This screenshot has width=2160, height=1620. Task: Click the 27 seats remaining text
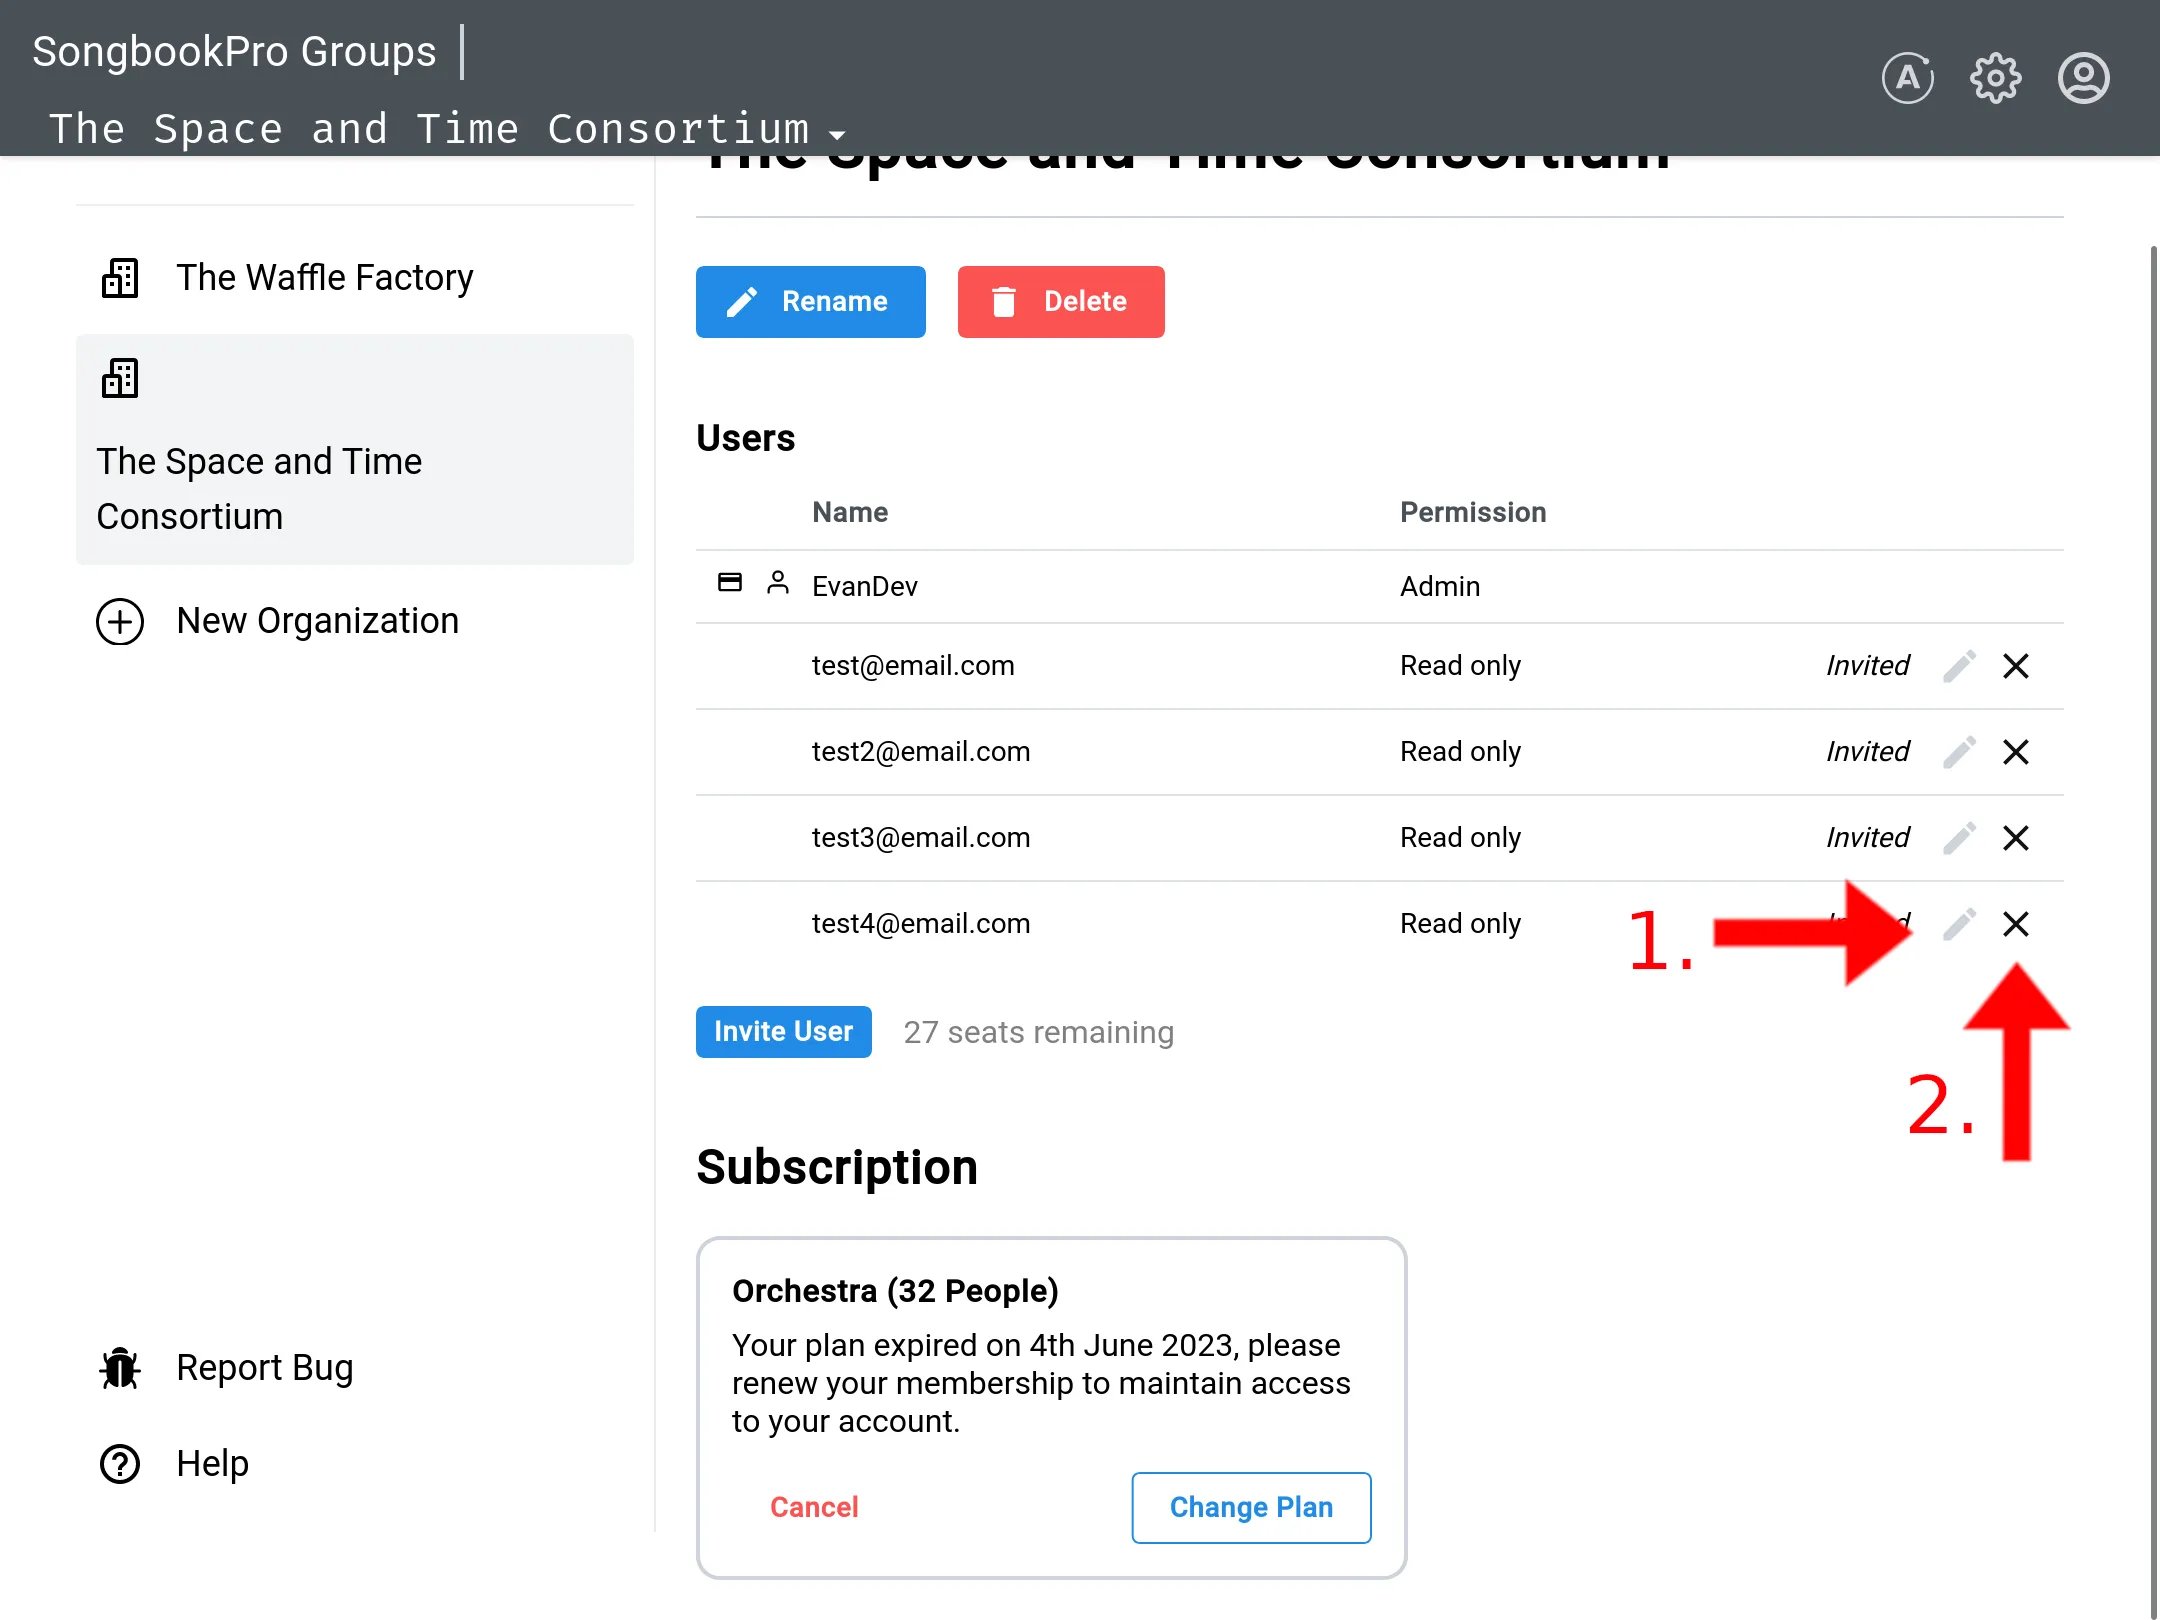coord(1038,1032)
